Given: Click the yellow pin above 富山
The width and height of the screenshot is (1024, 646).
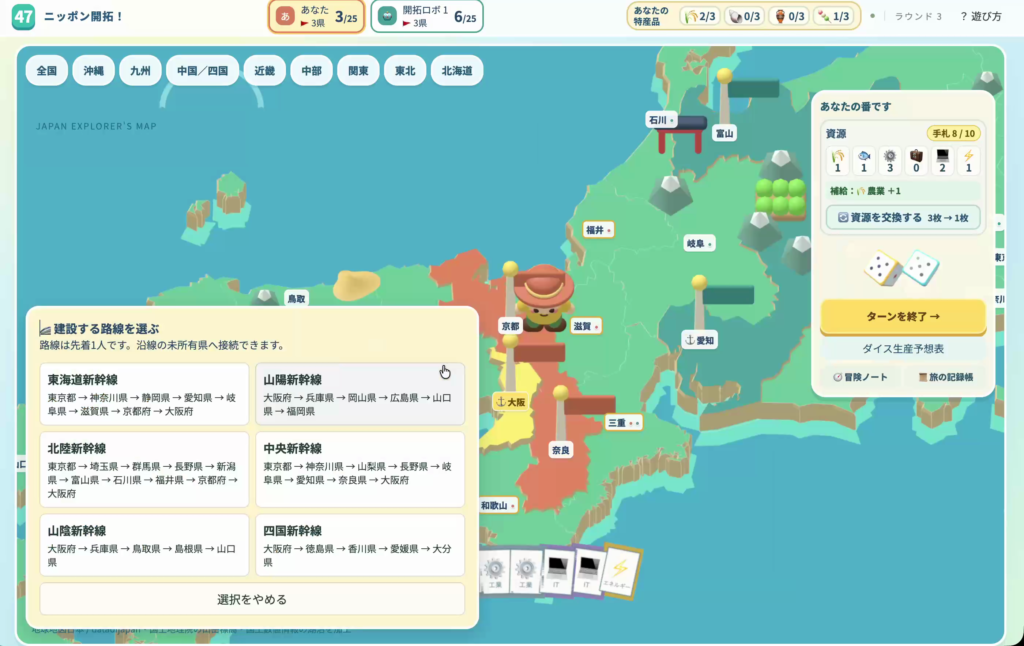Looking at the screenshot, I should tap(724, 76).
